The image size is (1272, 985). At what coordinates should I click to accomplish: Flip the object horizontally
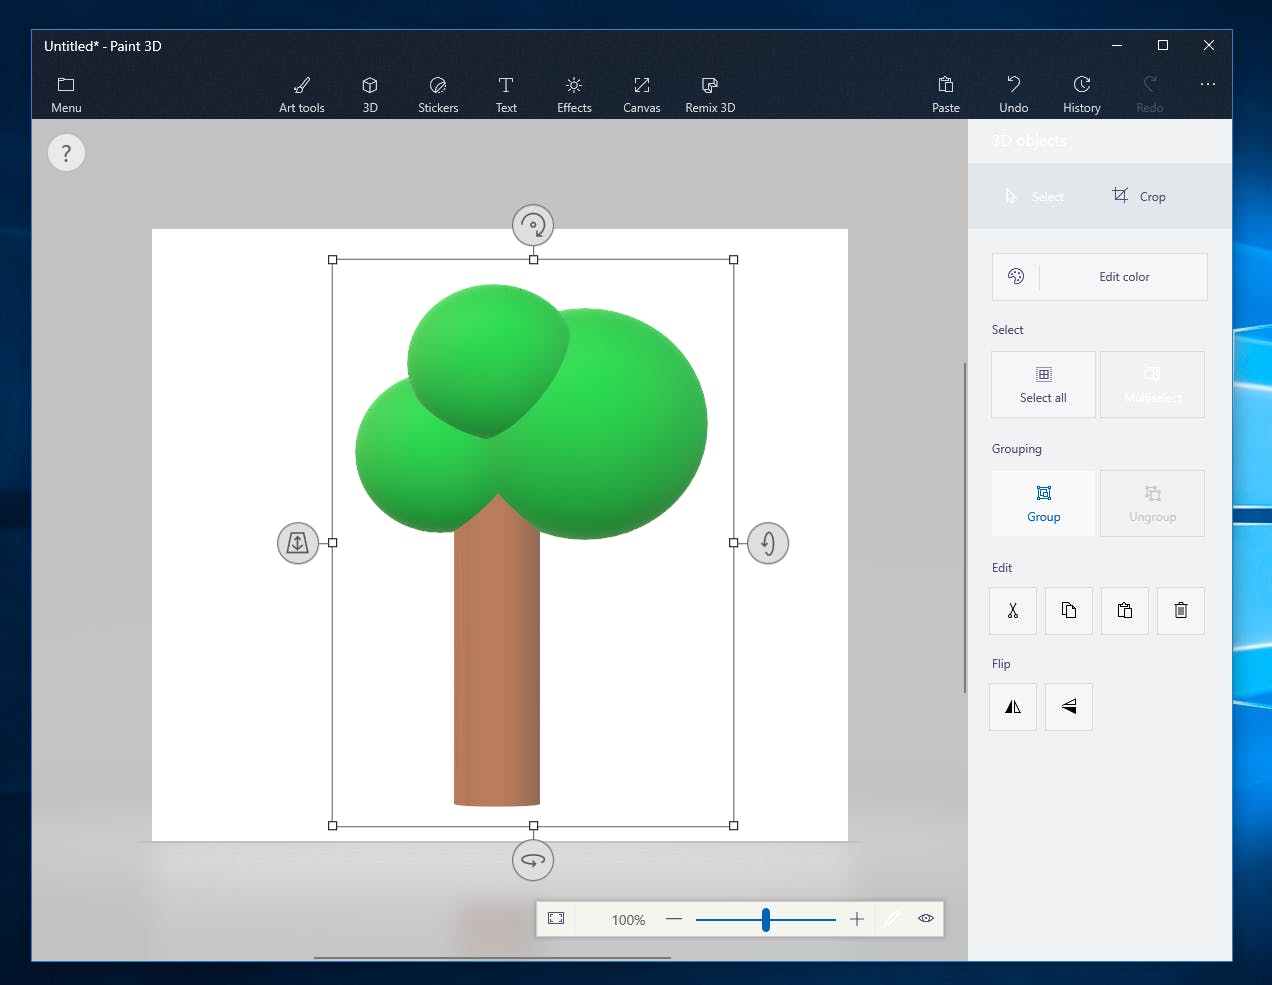(x=1012, y=707)
